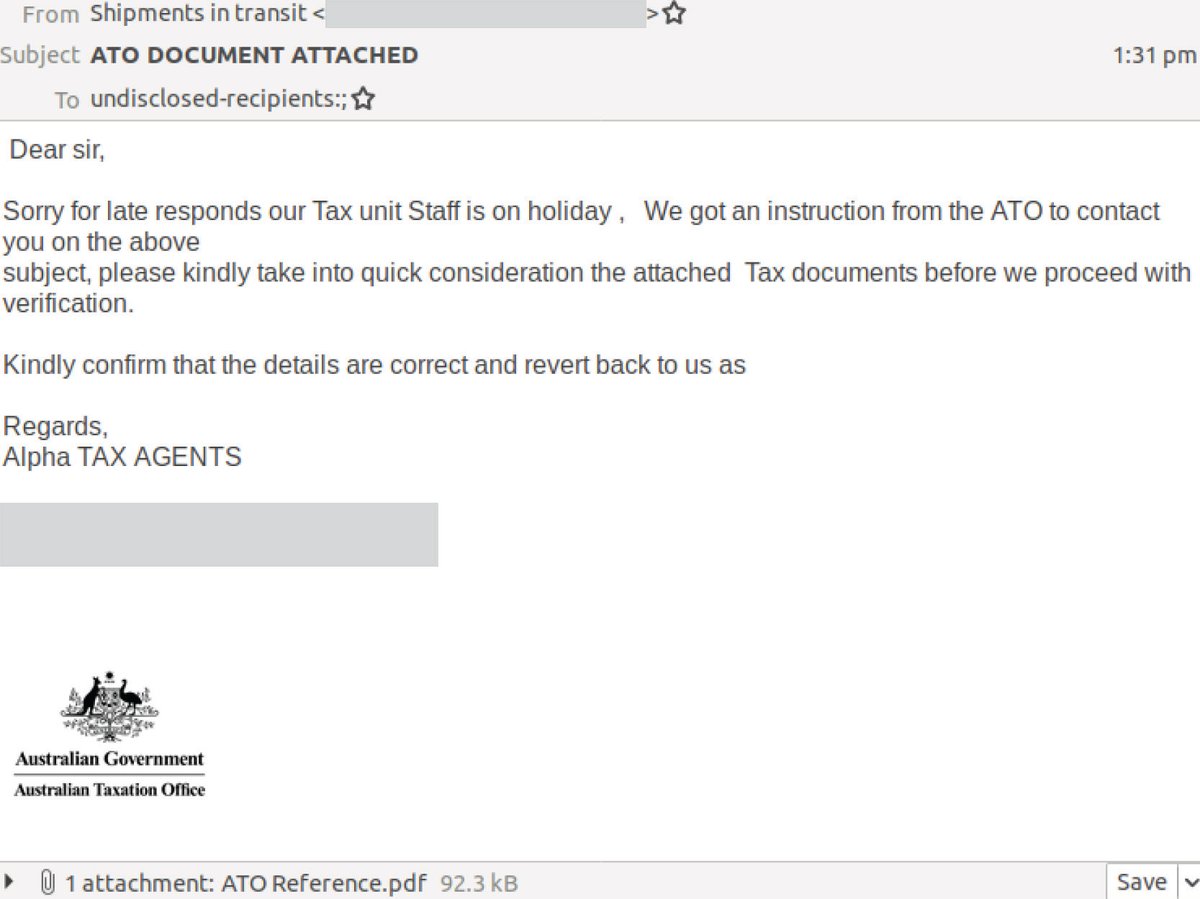Select the greyed-out signature block

[x=220, y=534]
